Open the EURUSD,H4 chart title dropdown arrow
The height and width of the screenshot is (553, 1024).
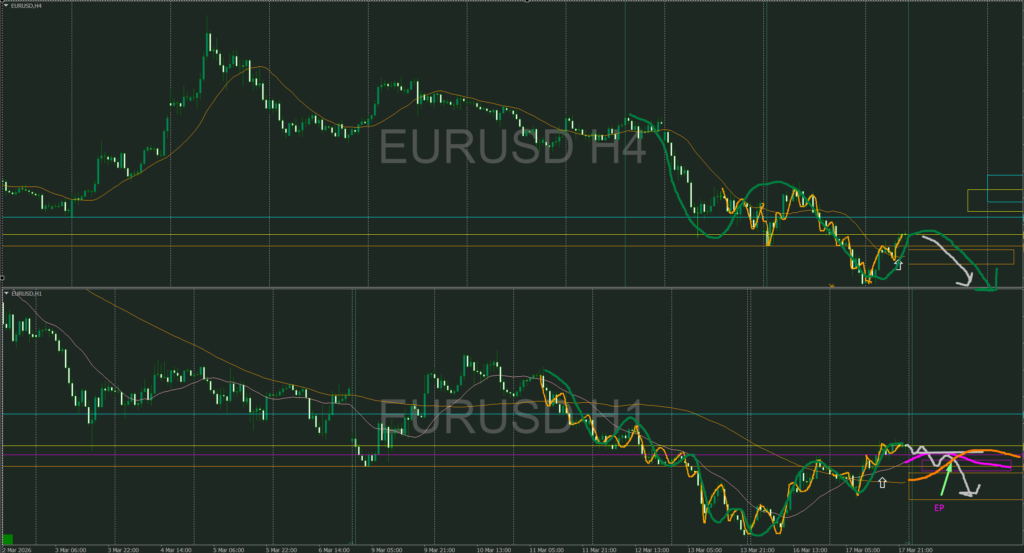pyautogui.click(x=6, y=5)
